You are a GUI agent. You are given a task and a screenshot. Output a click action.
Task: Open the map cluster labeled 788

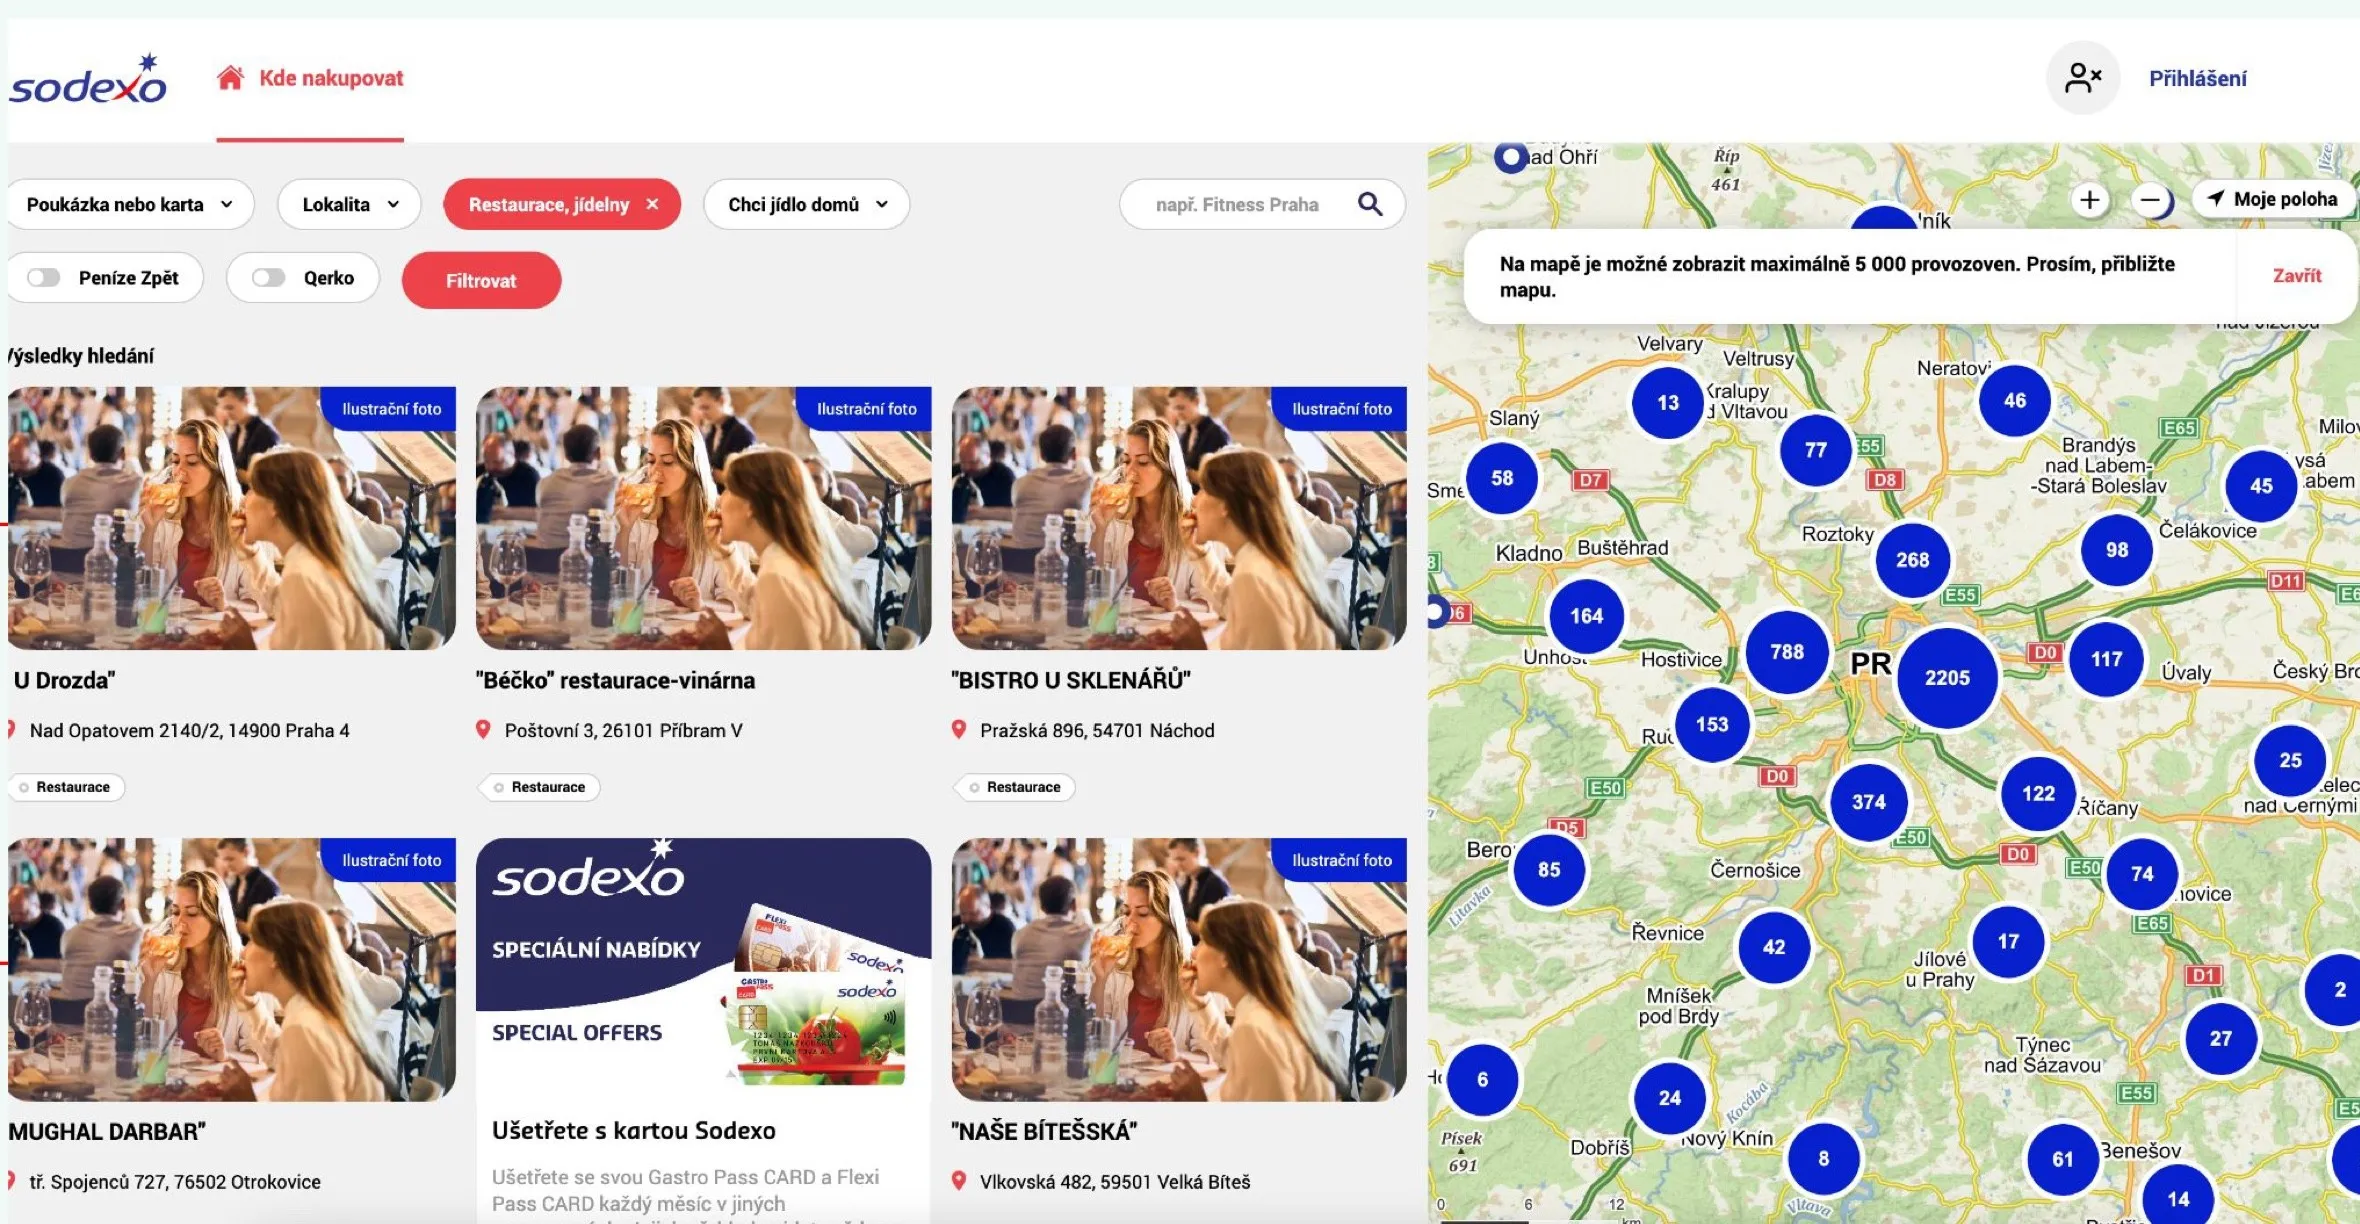click(x=1787, y=652)
